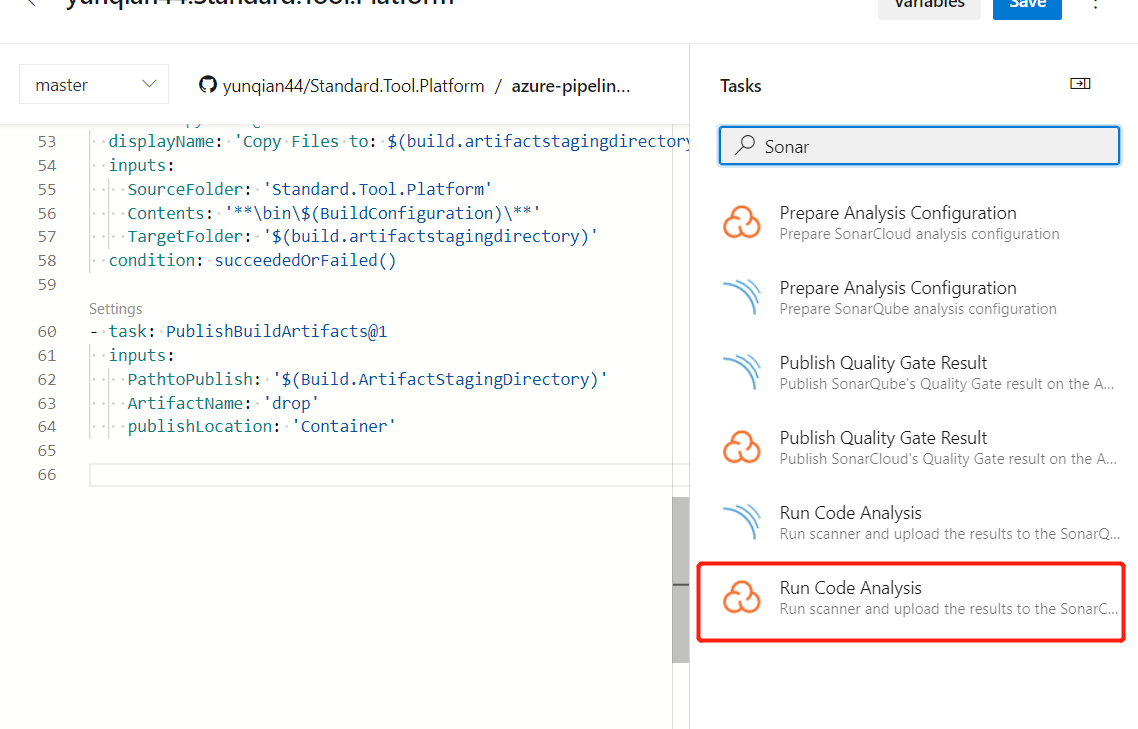
Task: Select the SonarQube Publish Quality Gate Result icon
Action: pyautogui.click(x=741, y=372)
